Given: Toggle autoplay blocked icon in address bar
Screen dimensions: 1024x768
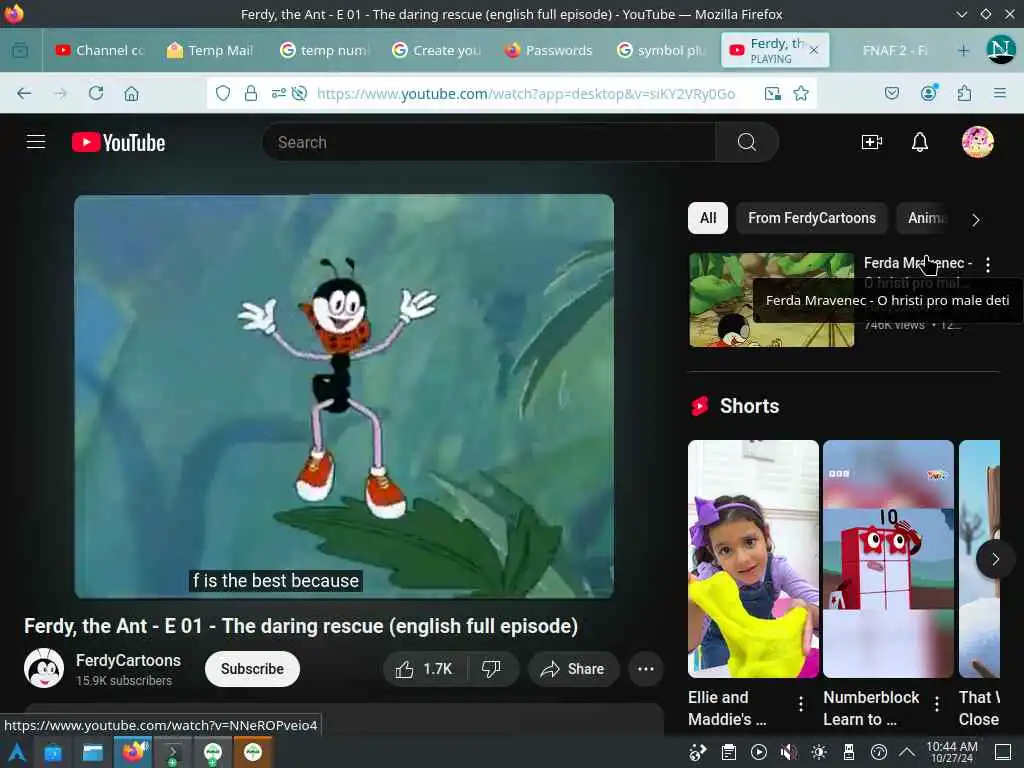Looking at the screenshot, I should click(x=299, y=93).
